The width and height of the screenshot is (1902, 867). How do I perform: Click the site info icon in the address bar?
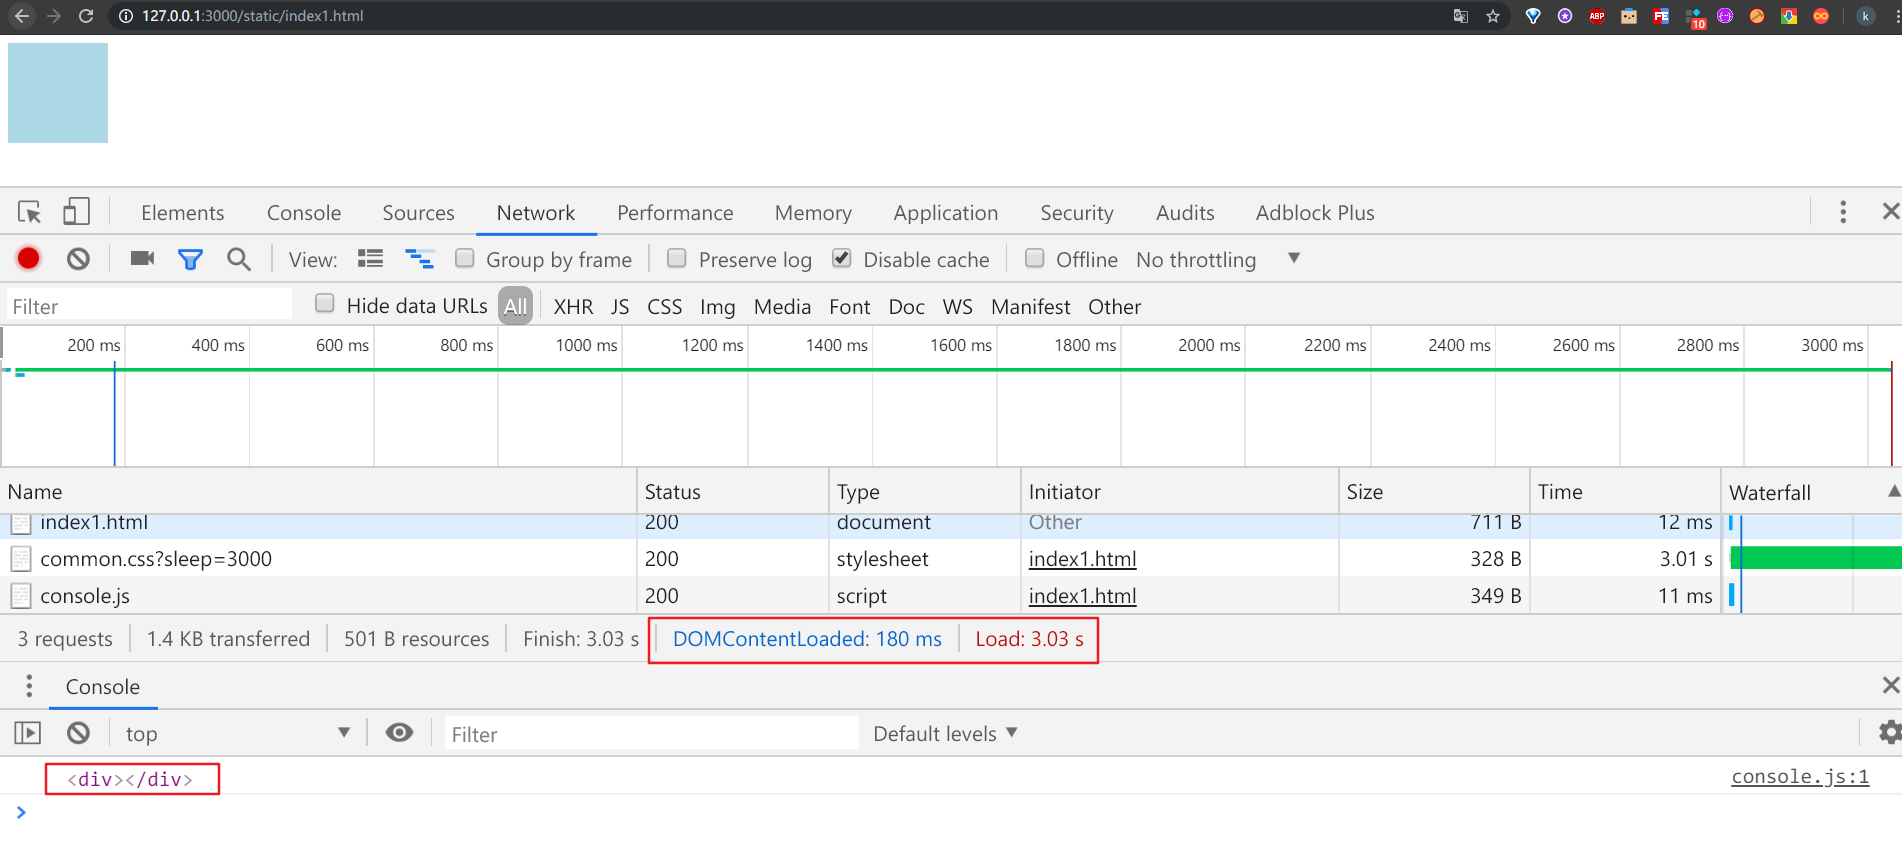click(x=126, y=16)
